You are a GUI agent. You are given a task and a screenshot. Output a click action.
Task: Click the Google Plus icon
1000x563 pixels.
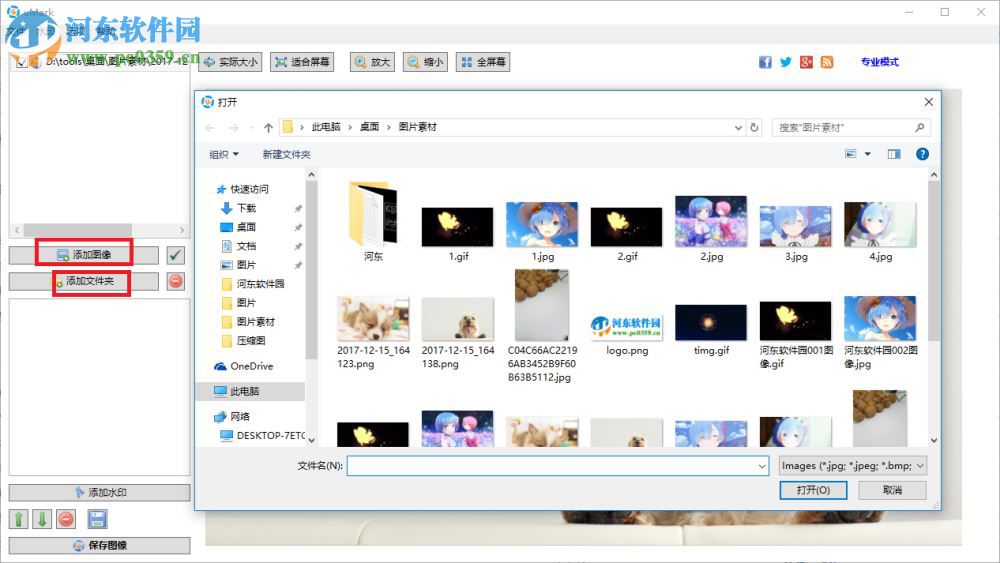tap(806, 62)
